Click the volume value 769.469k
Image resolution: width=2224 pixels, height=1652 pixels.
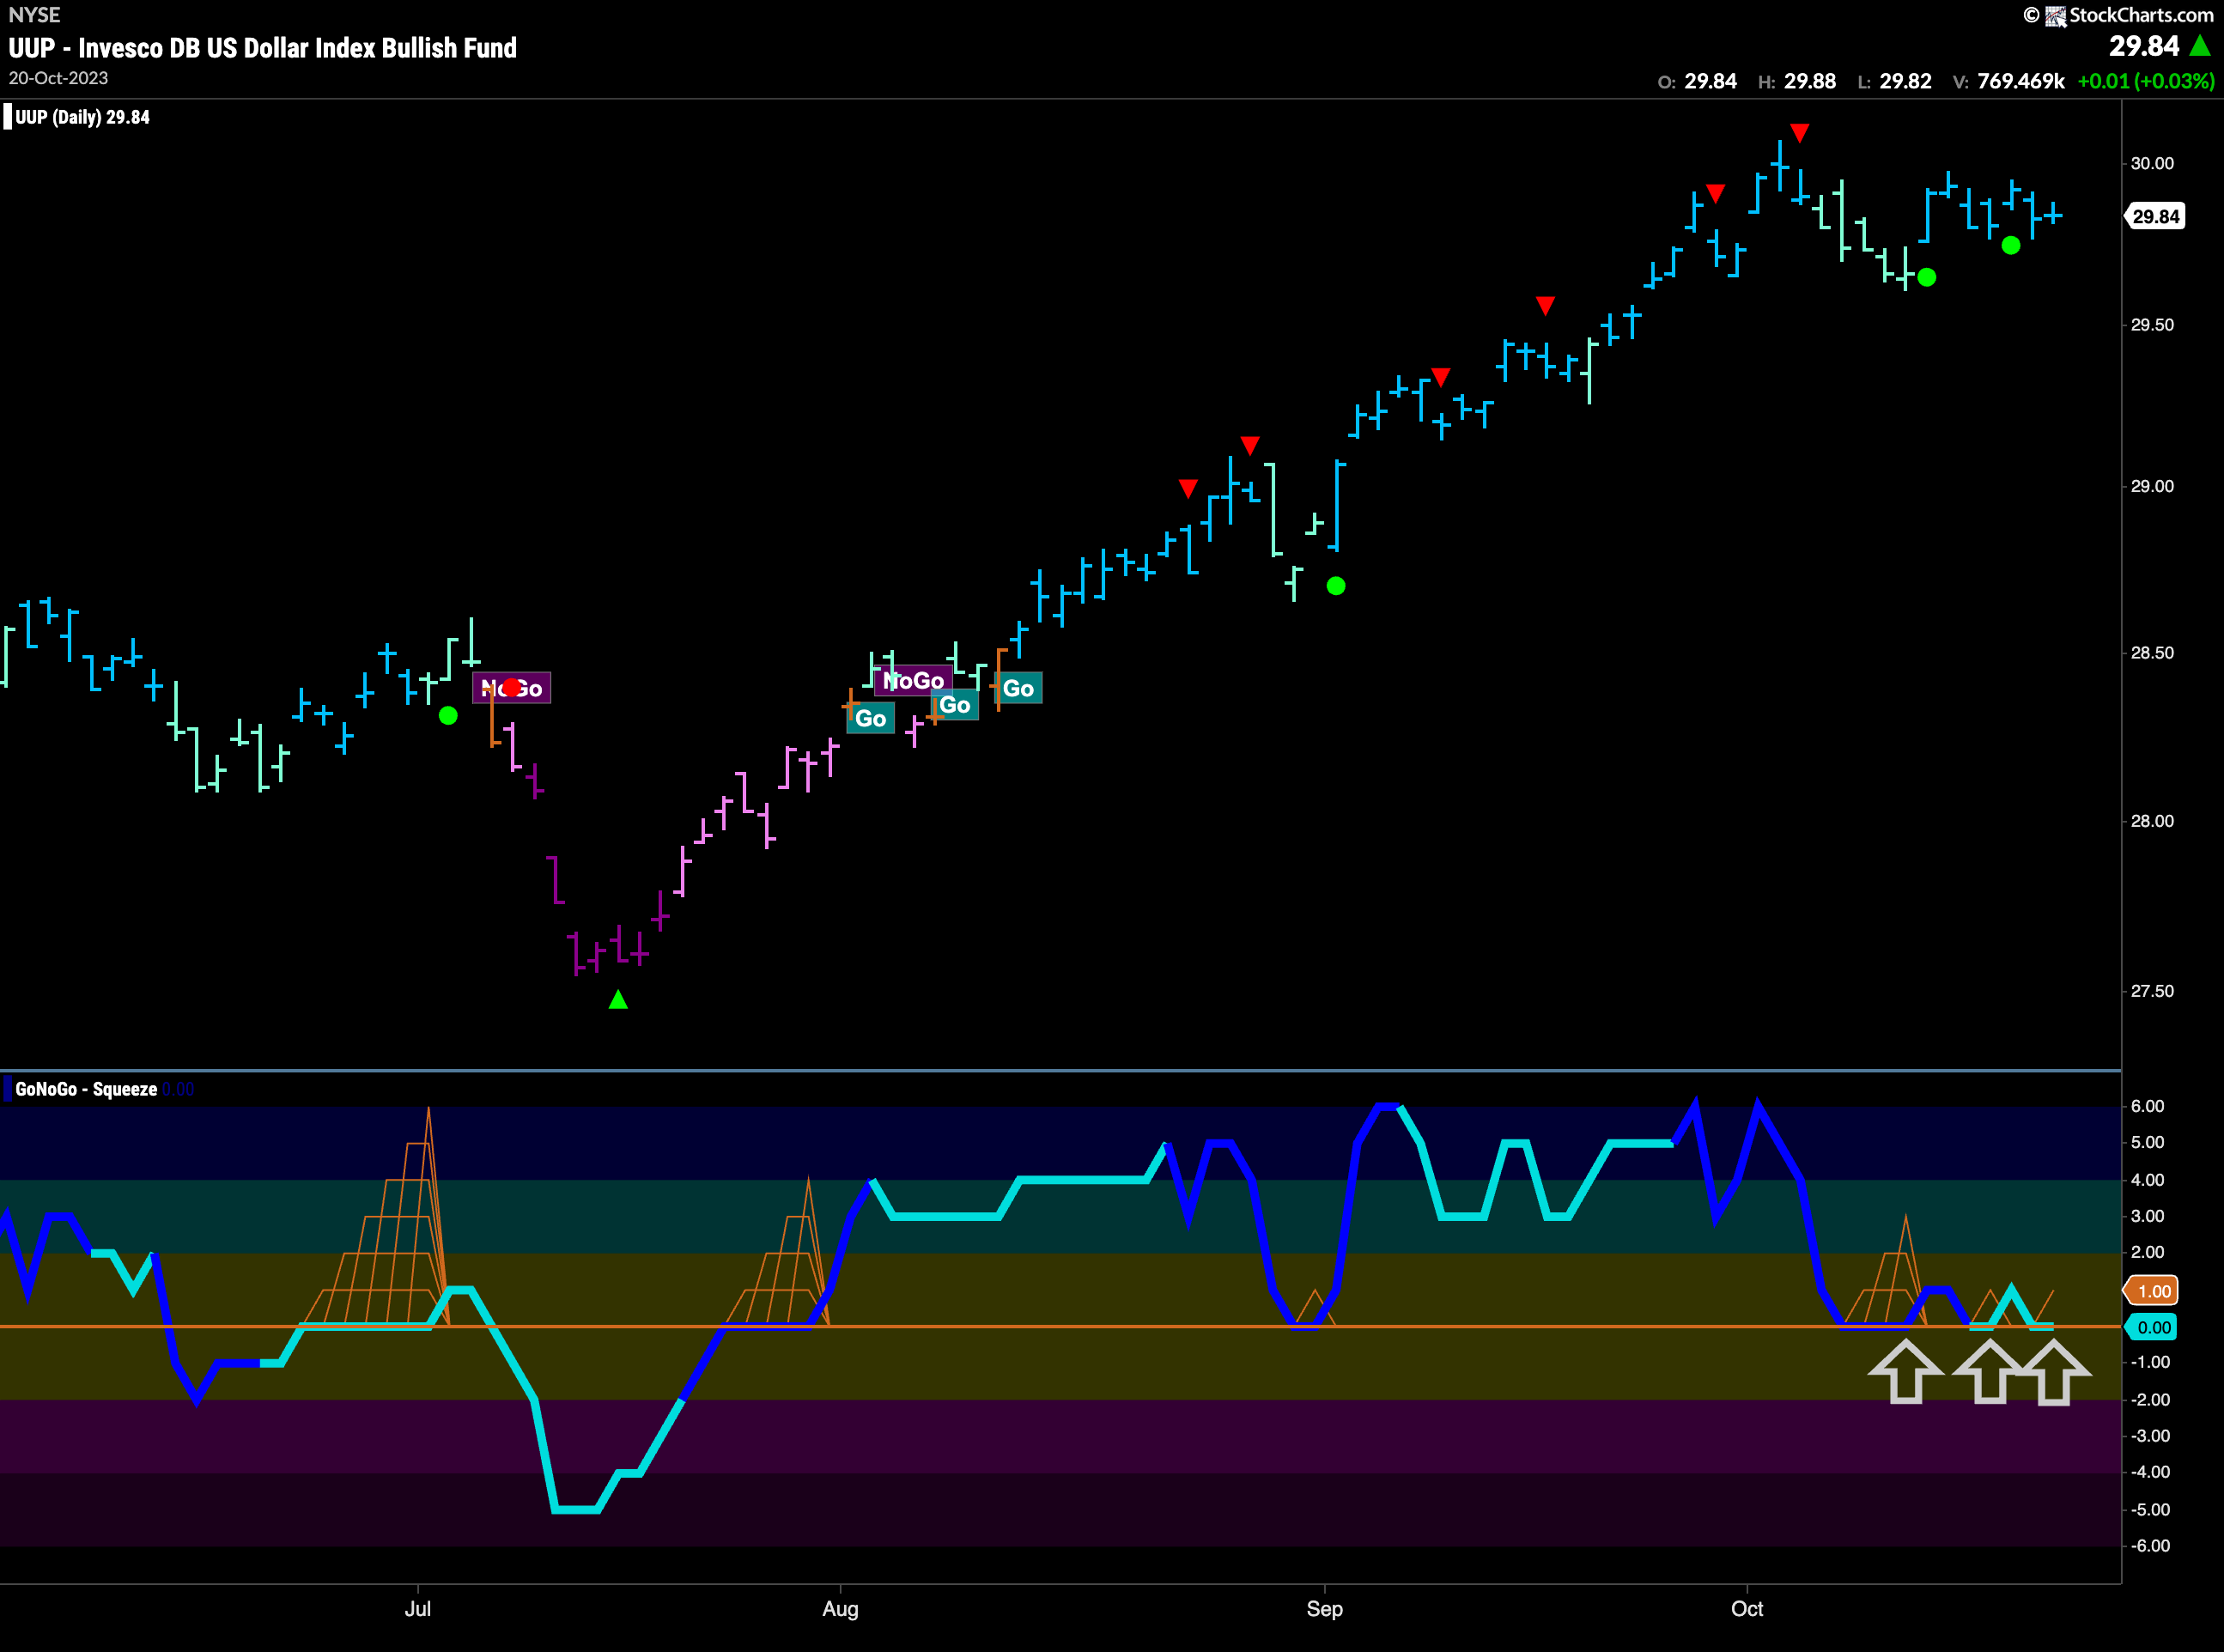(2021, 82)
